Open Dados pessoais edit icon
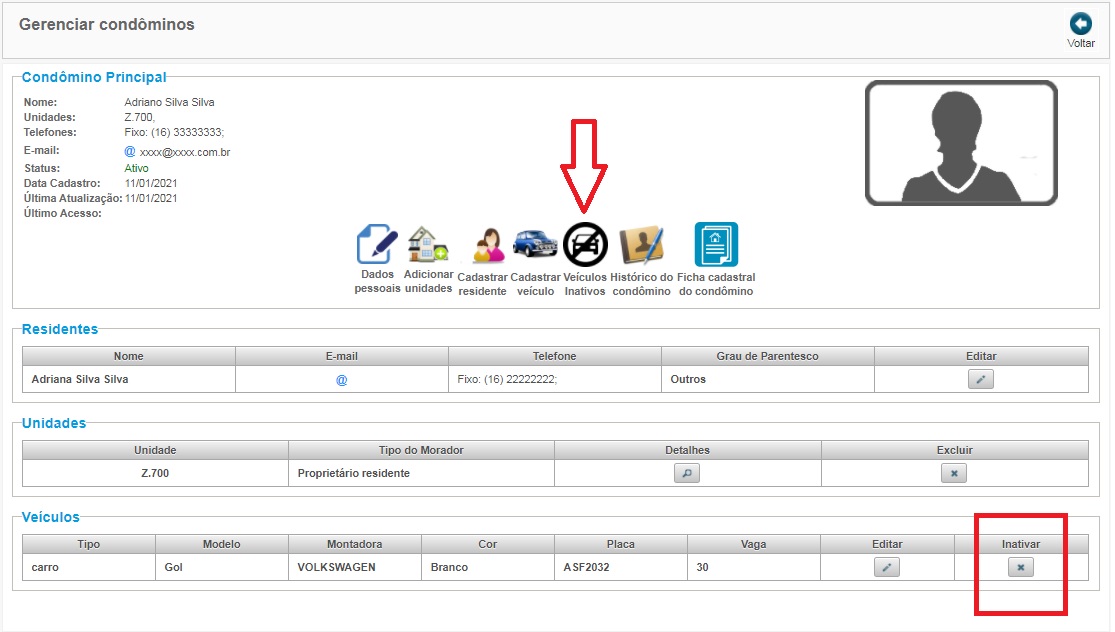Viewport: 1115px width, 632px height. [377, 245]
